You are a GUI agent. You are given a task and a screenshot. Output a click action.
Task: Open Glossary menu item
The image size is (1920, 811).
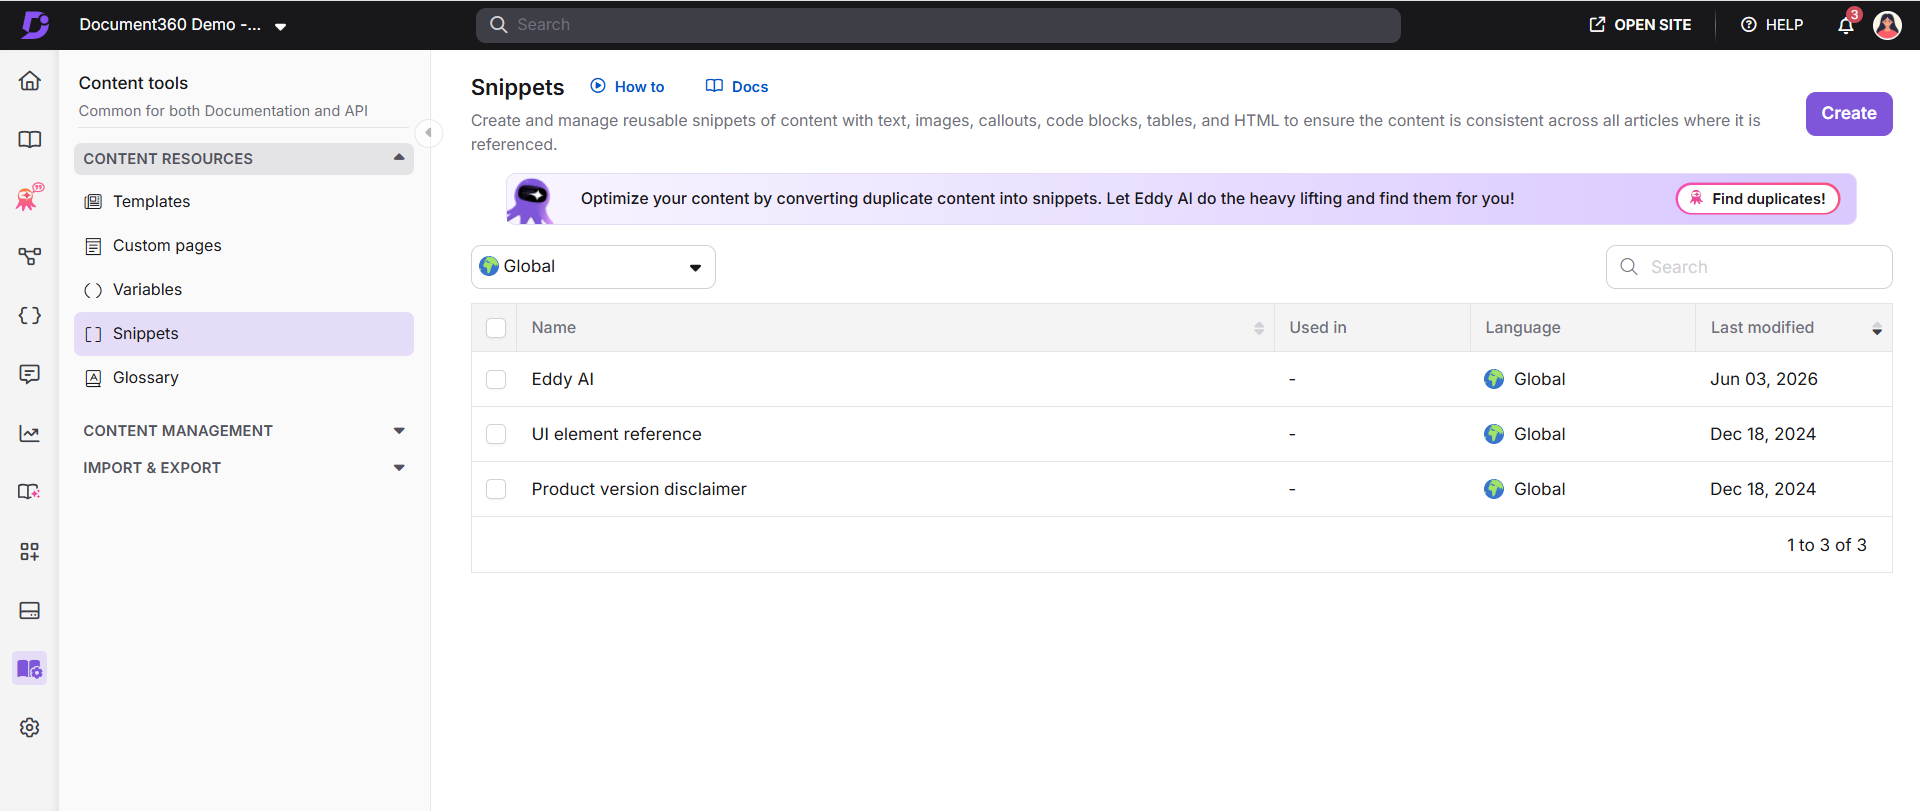244,378
